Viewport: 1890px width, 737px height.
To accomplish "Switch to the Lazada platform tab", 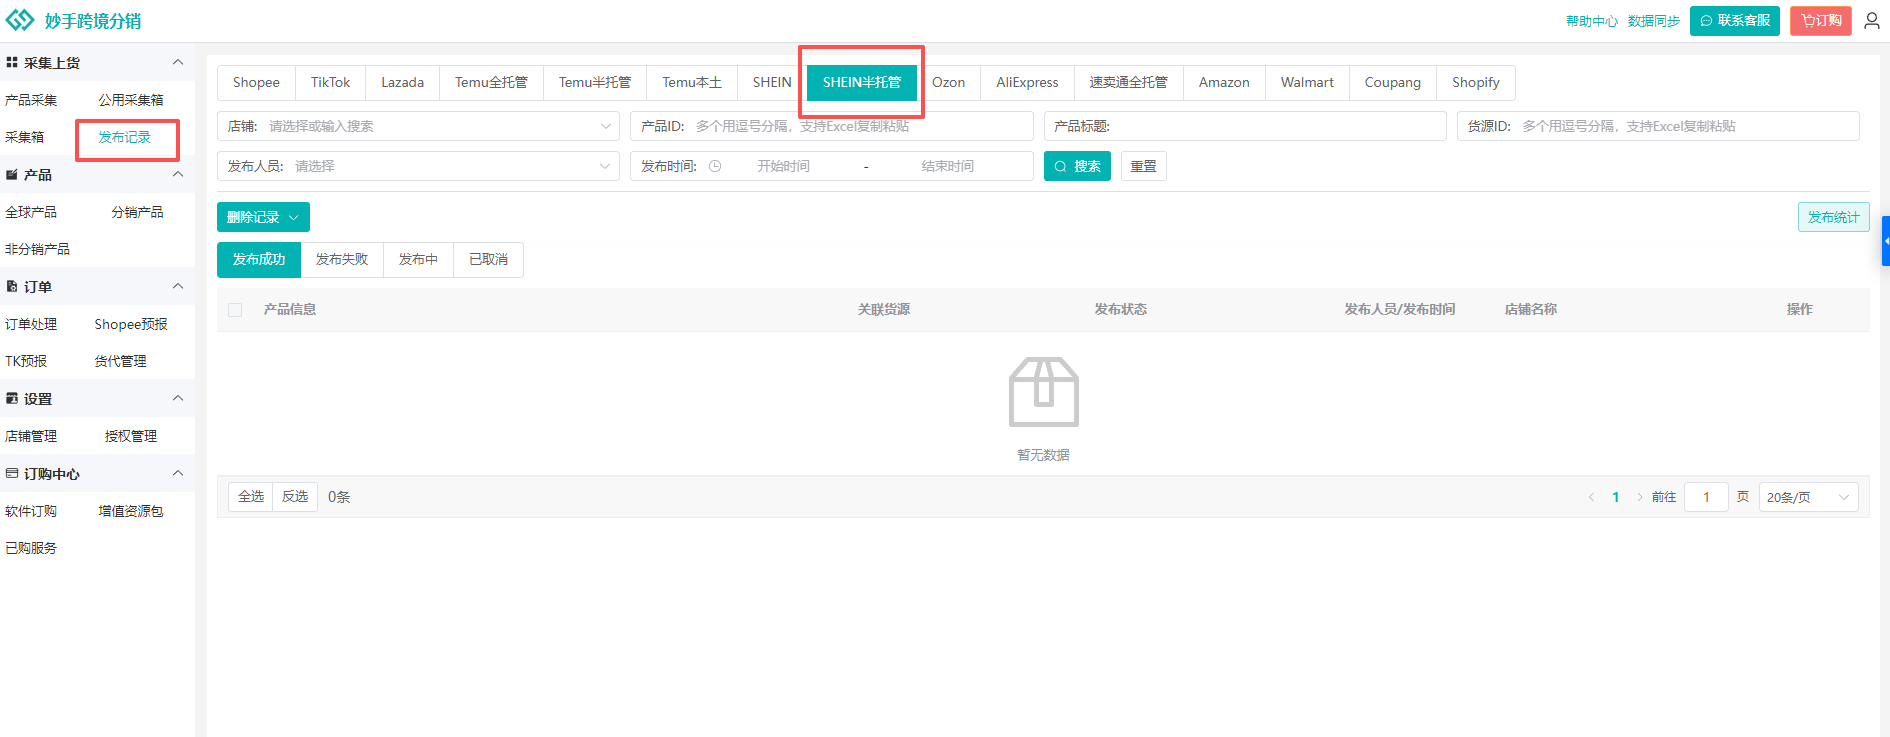I will [402, 82].
